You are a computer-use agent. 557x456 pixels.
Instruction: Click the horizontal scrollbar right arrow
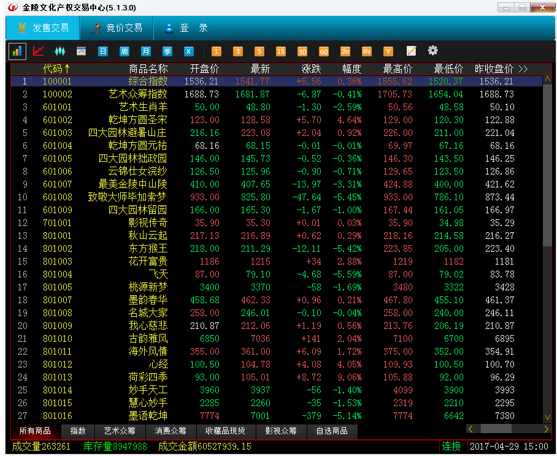coord(546,429)
